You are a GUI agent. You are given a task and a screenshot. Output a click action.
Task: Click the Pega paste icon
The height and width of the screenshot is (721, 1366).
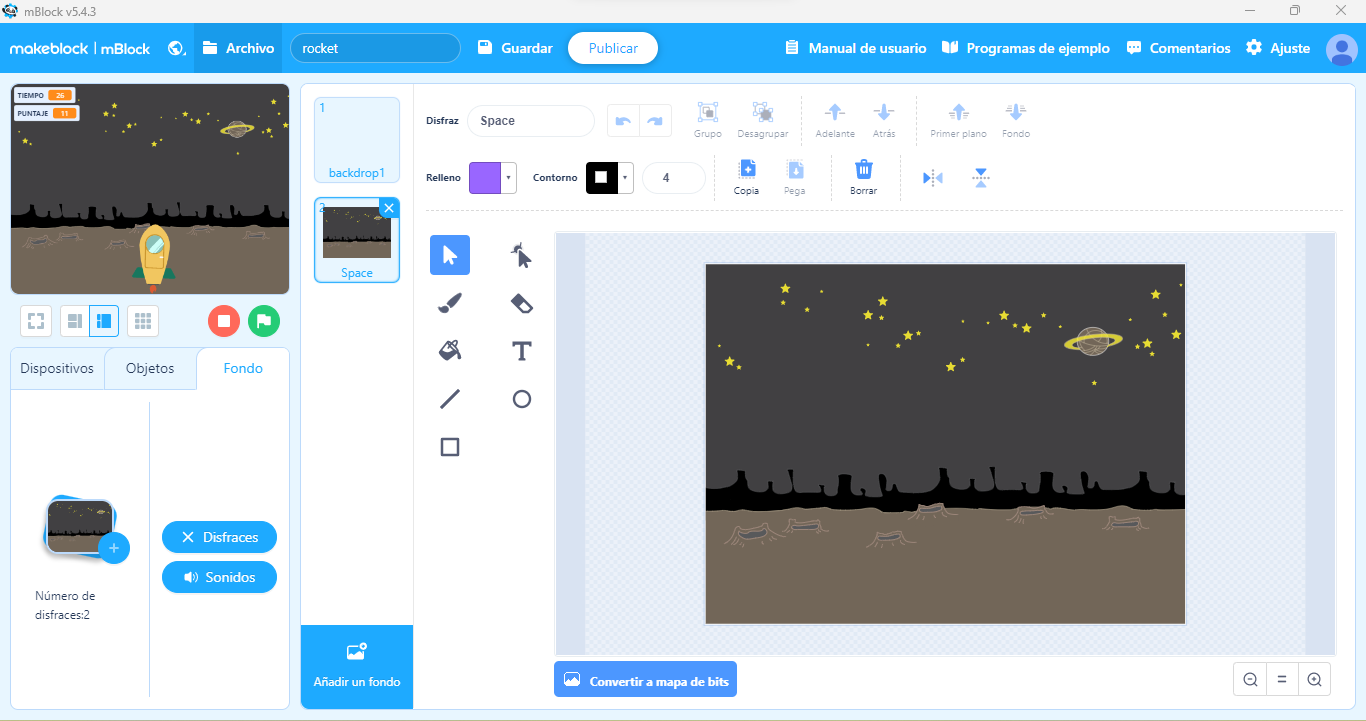[795, 169]
